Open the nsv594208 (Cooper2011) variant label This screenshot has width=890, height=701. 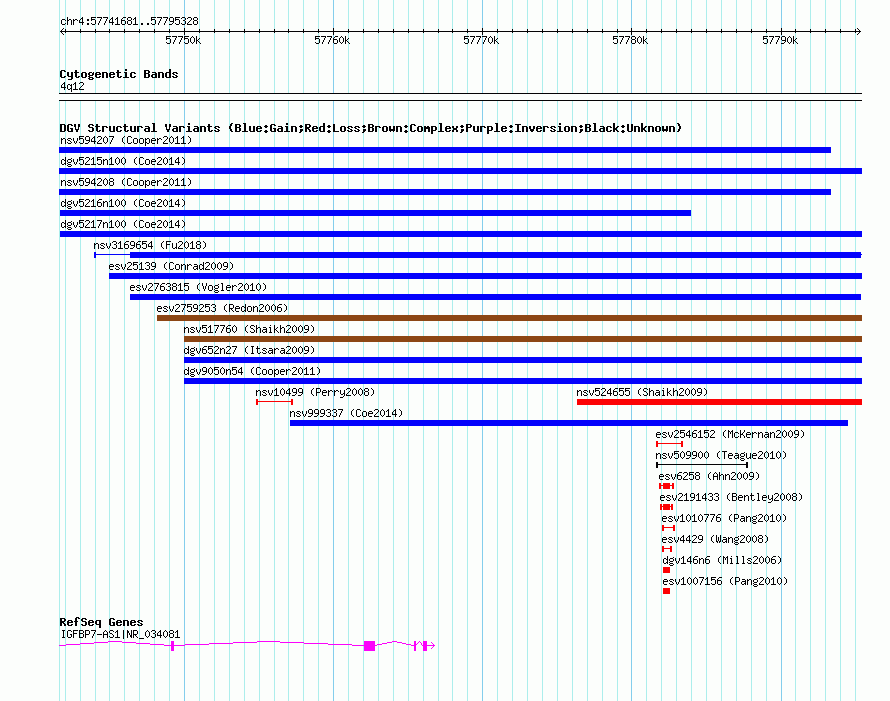126,182
